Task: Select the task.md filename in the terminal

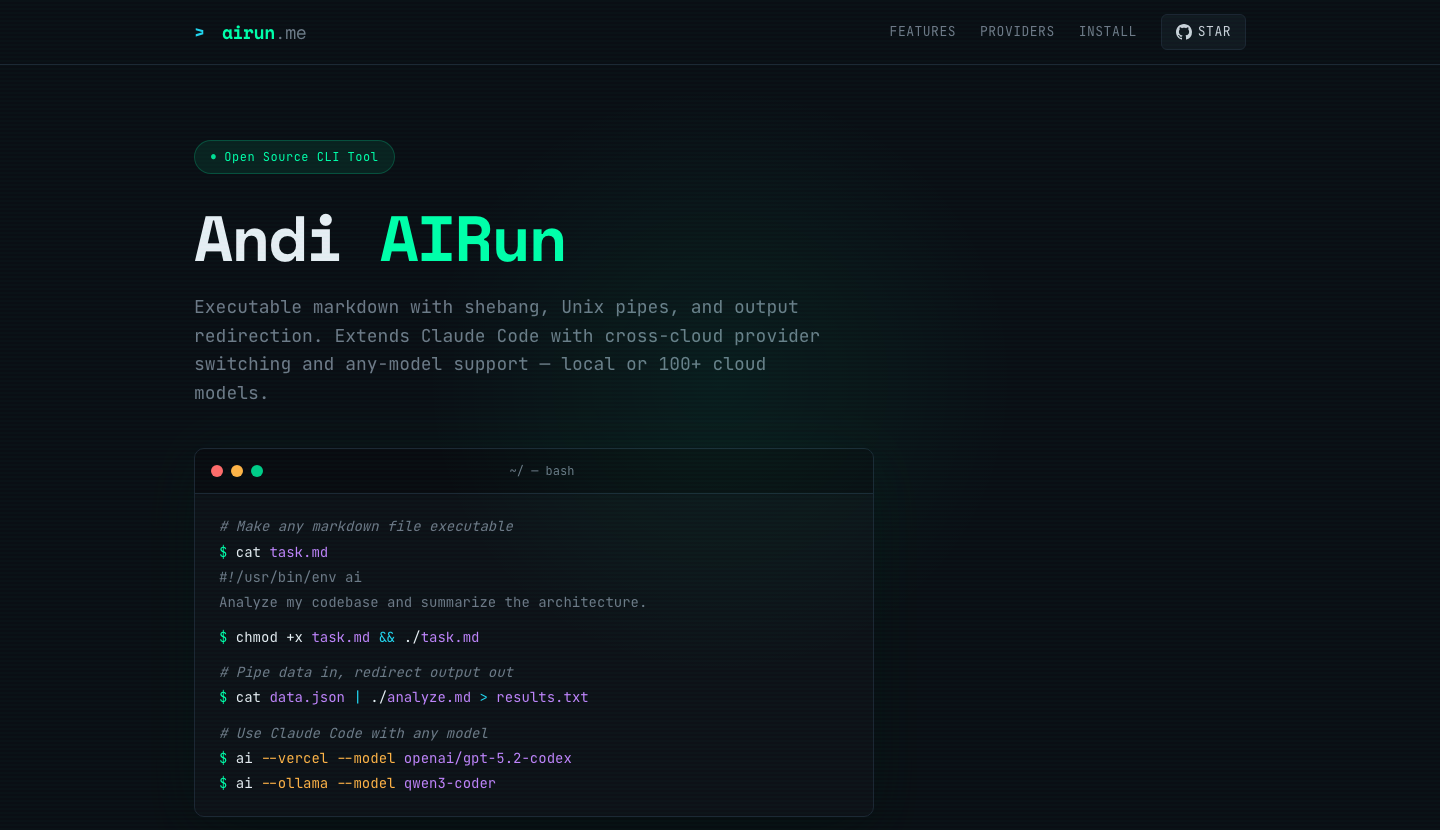Action: pos(298,552)
